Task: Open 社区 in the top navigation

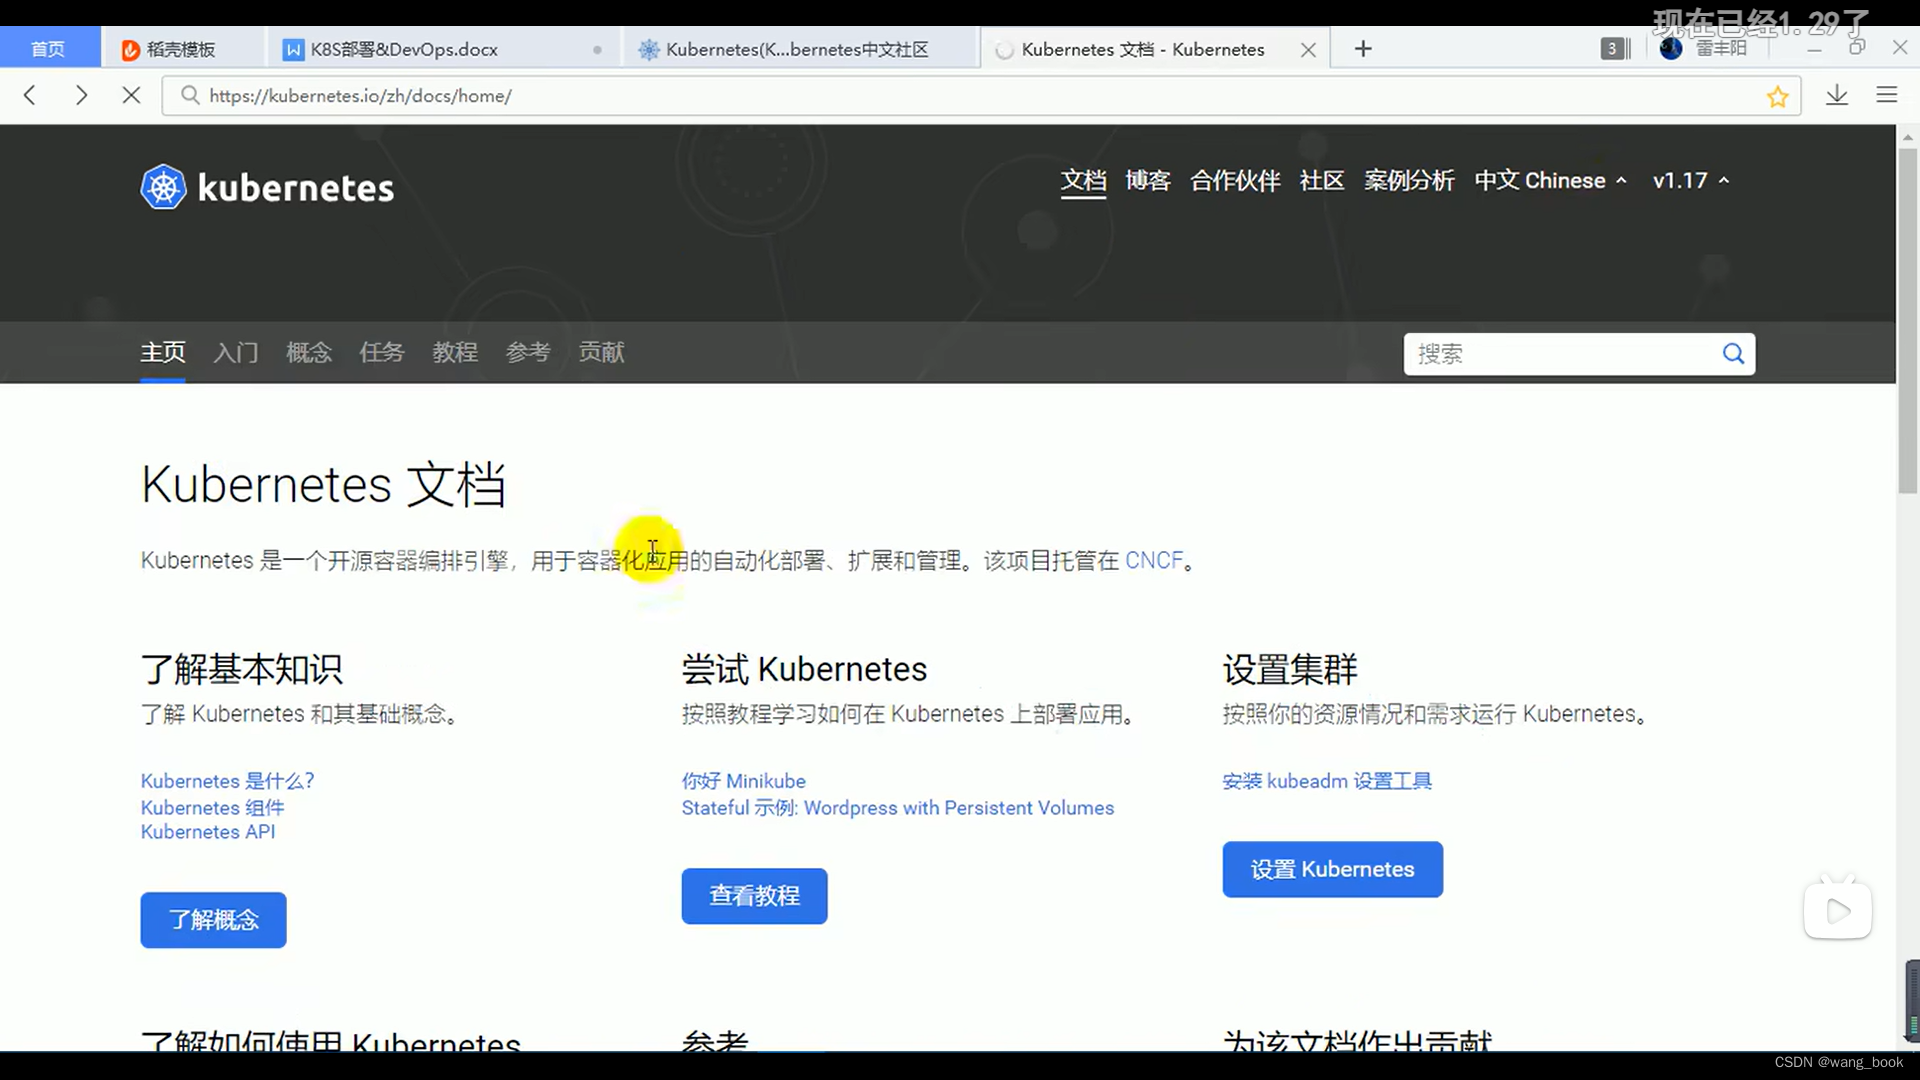Action: pyautogui.click(x=1322, y=181)
